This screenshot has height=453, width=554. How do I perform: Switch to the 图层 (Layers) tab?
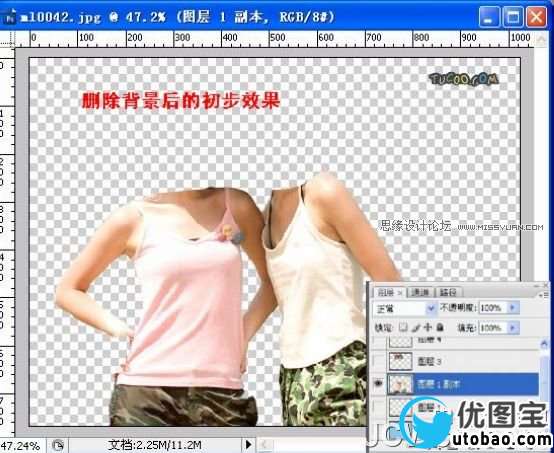388,292
